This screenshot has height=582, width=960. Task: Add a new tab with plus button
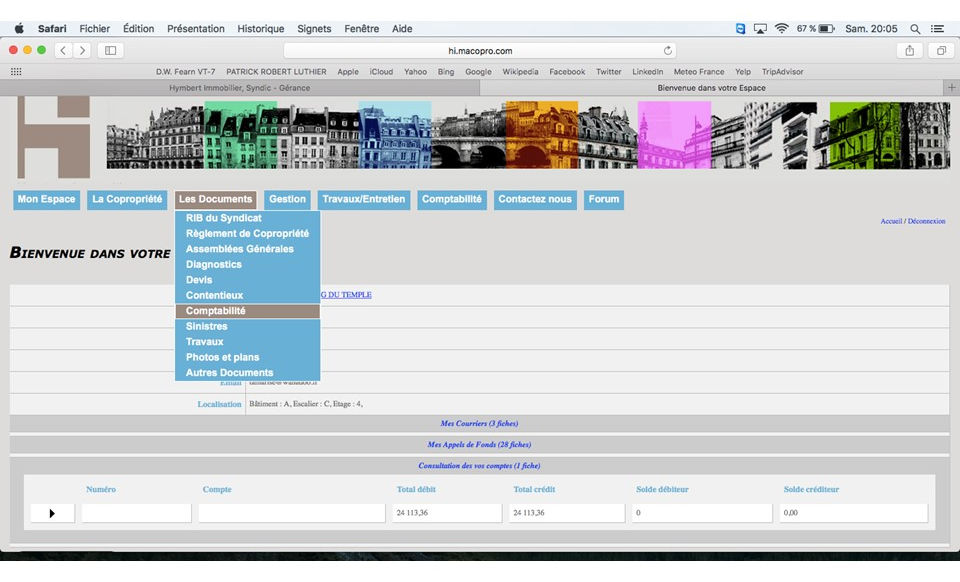951,88
